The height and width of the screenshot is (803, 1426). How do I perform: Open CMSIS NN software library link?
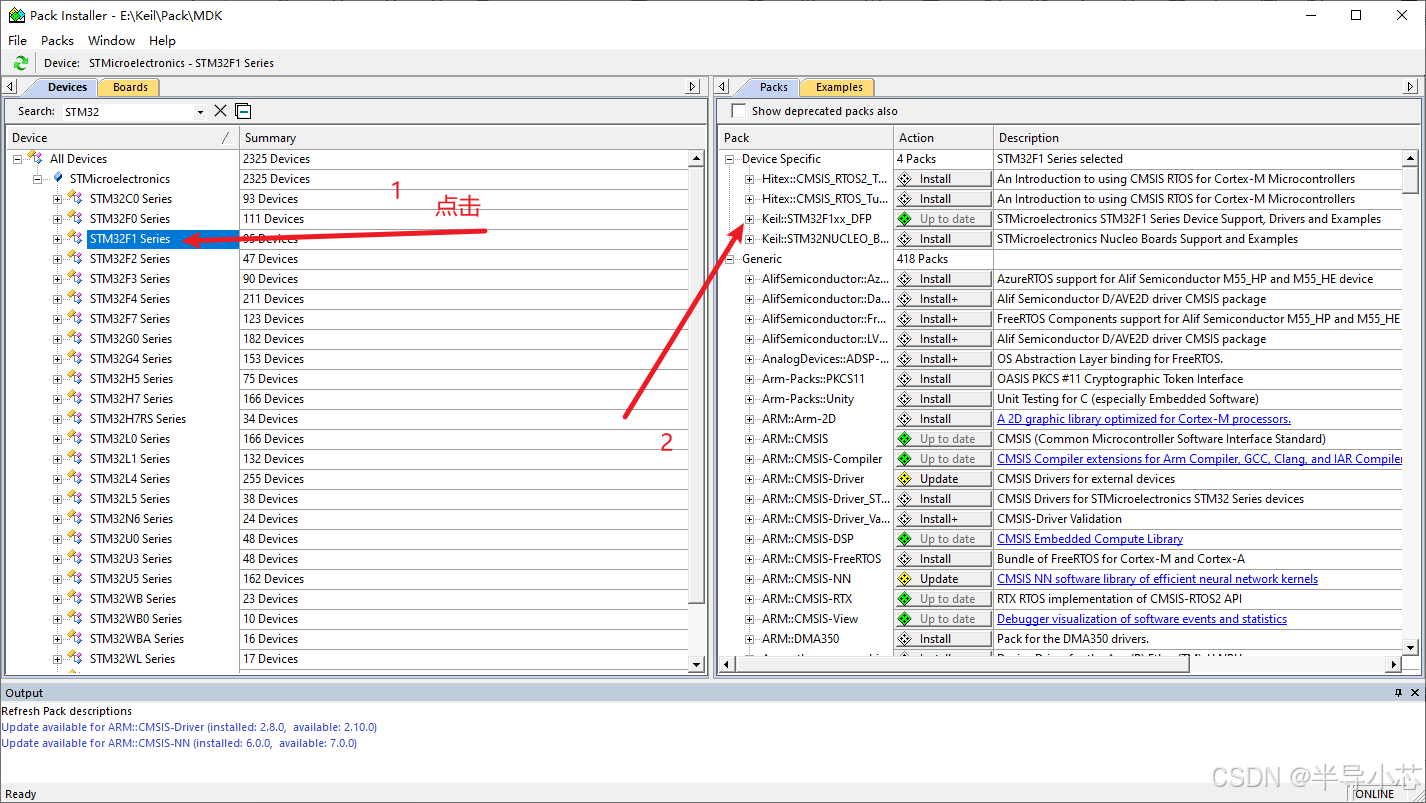(1157, 579)
